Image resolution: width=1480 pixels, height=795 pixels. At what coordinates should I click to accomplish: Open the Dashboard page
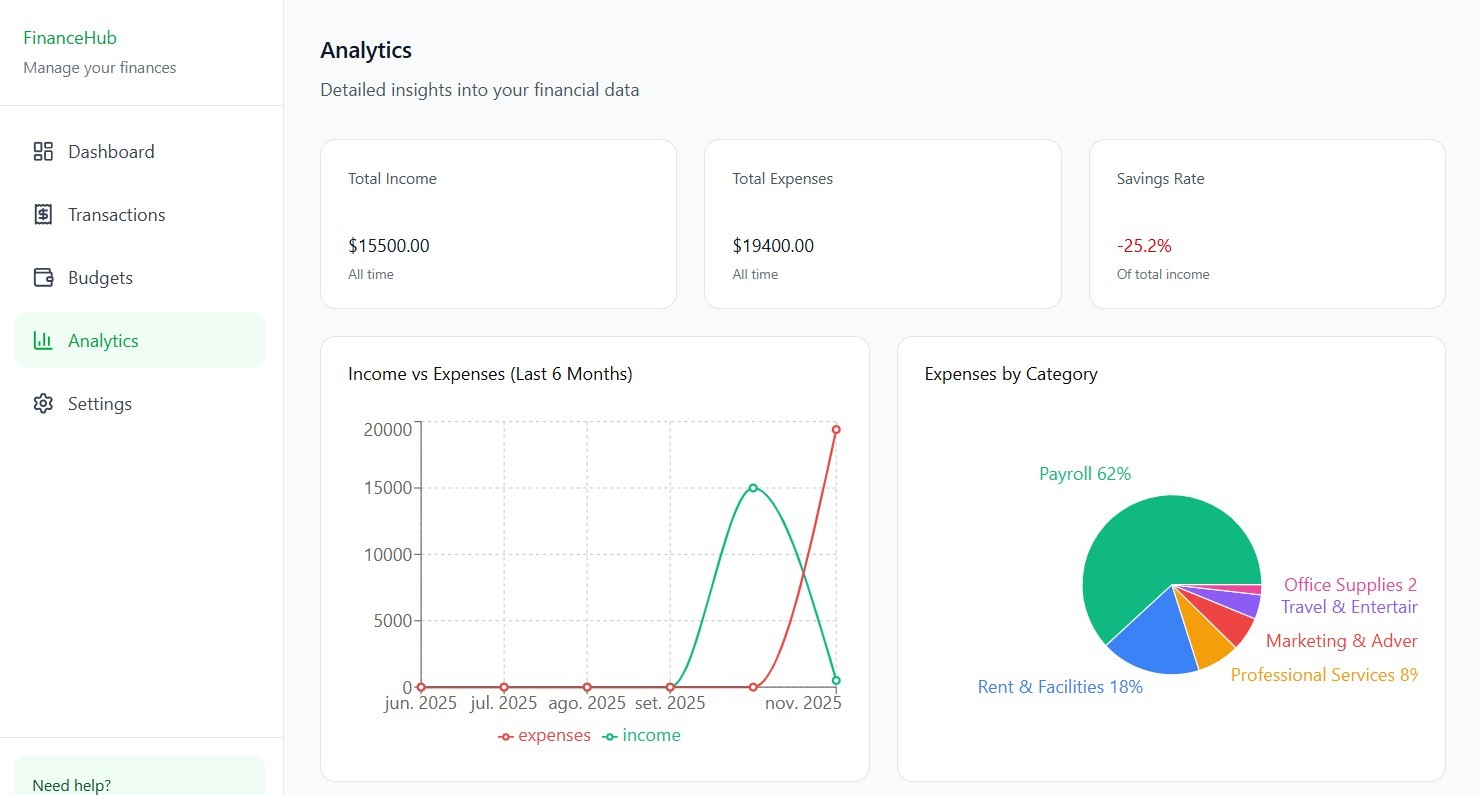point(140,152)
